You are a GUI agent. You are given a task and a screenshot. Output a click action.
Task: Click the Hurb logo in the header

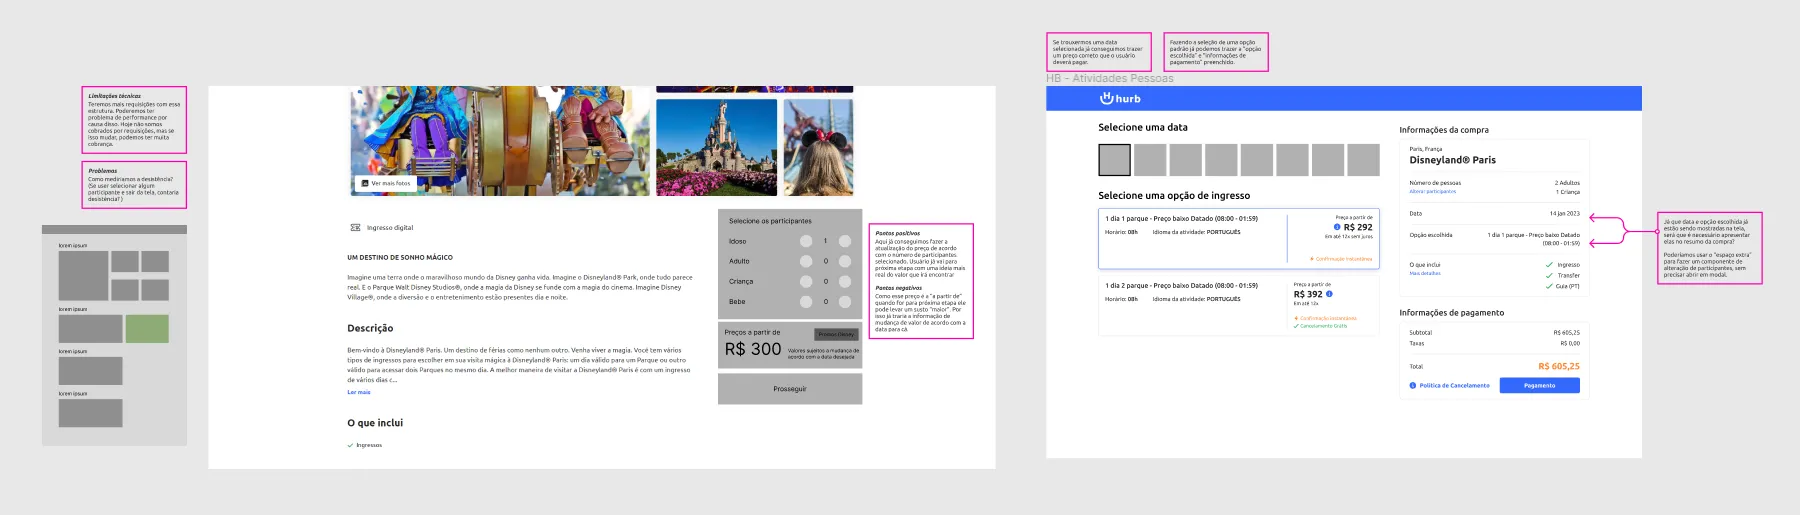[1120, 98]
